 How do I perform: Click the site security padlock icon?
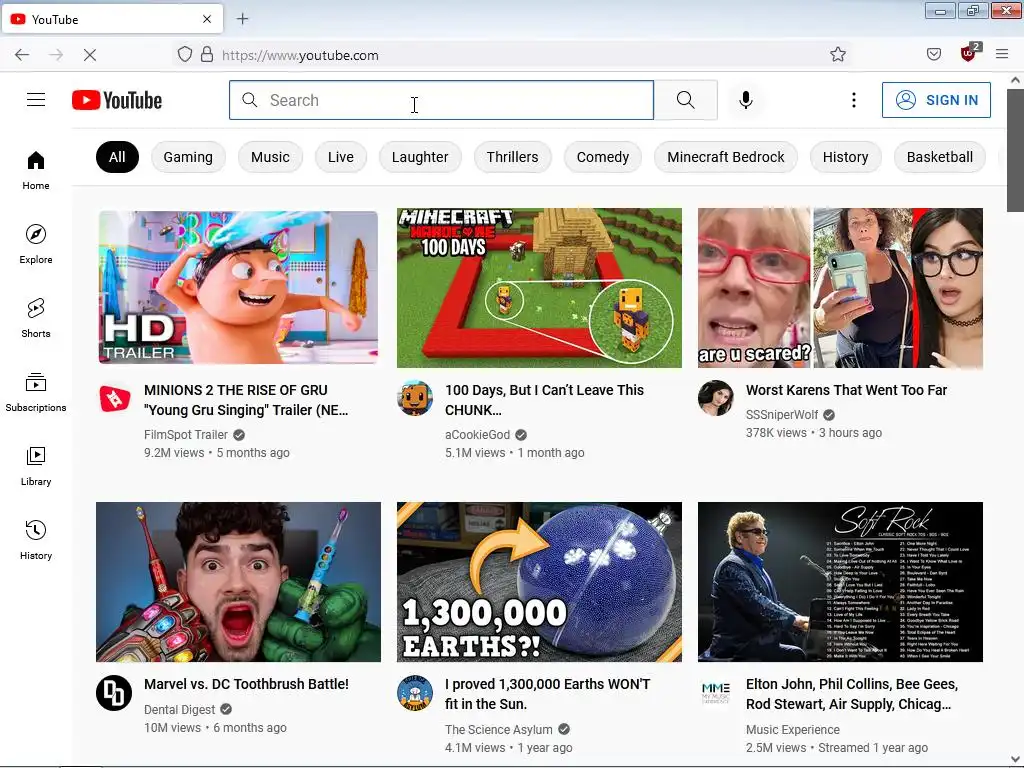(x=207, y=55)
